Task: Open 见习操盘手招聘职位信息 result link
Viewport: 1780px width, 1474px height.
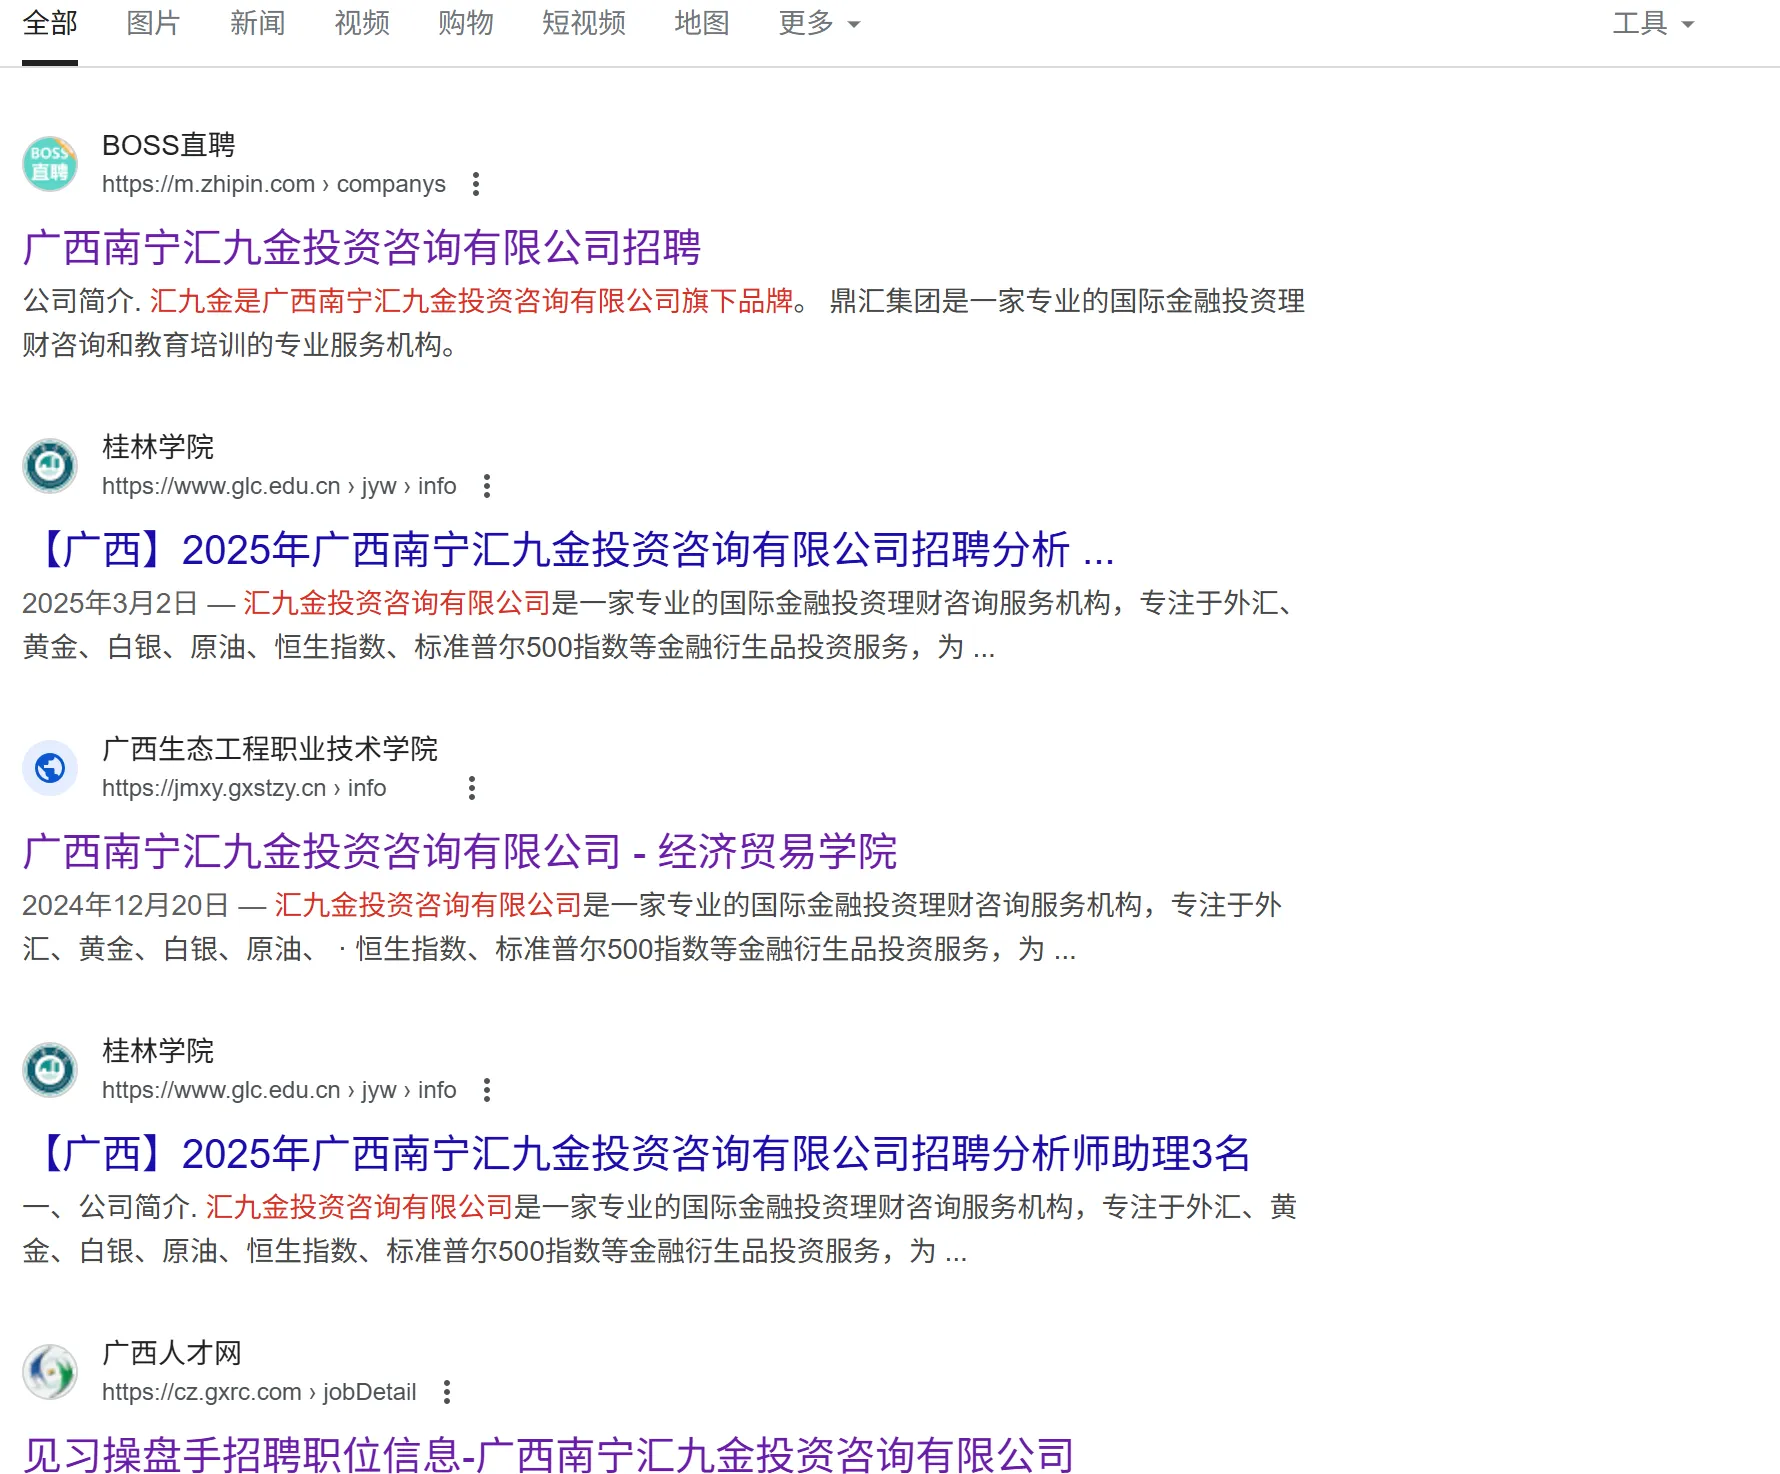Action: 548,1455
